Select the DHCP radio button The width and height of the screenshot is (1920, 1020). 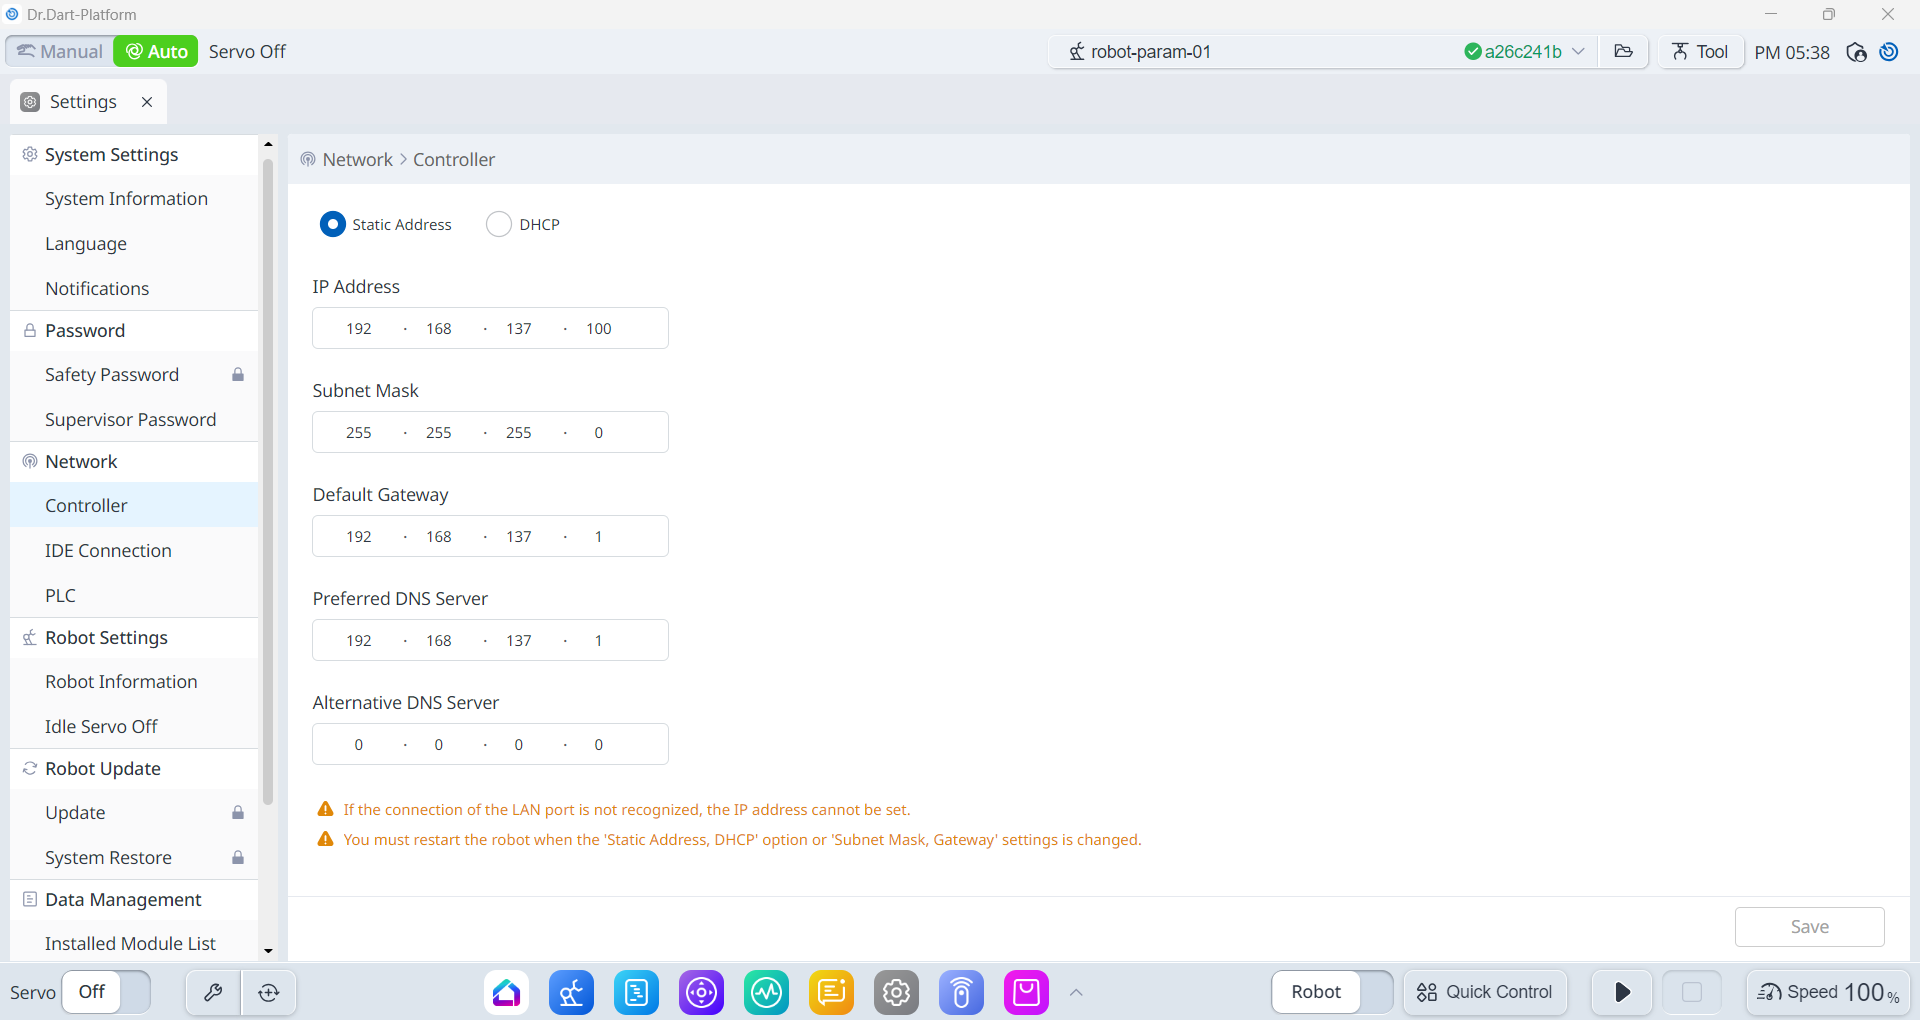pyautogui.click(x=499, y=224)
